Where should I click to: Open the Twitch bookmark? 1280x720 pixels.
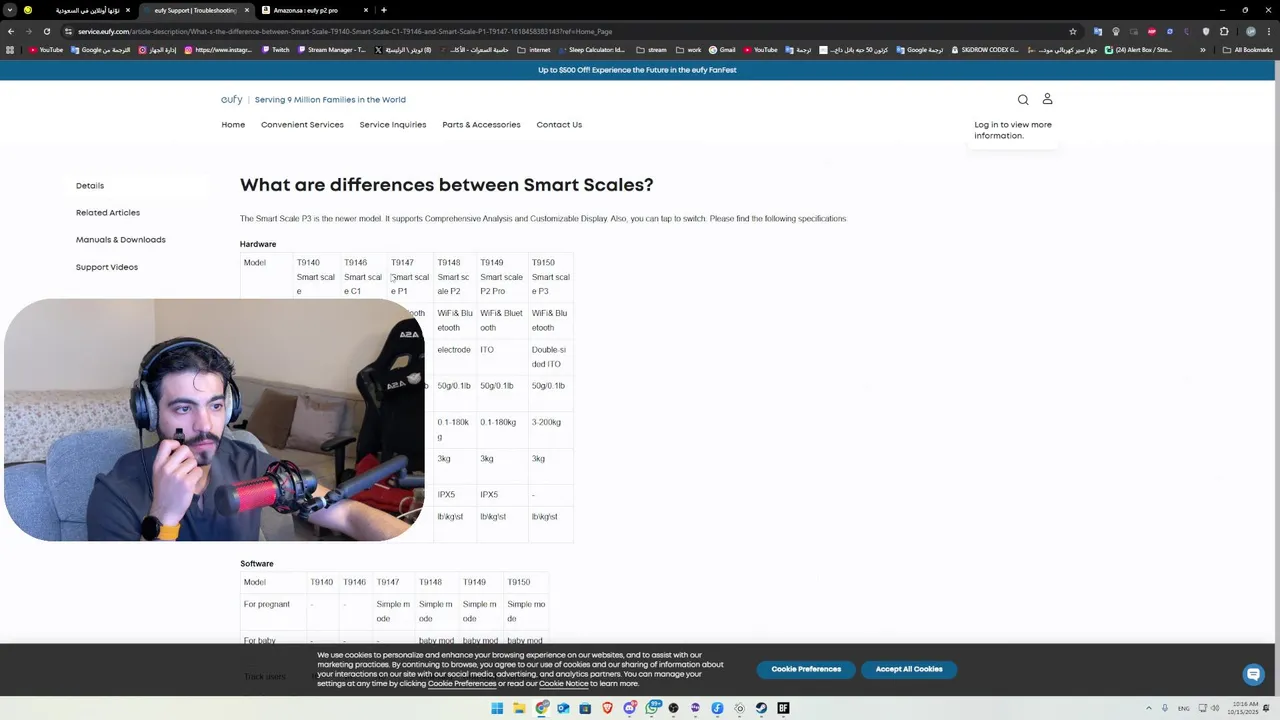[x=275, y=50]
